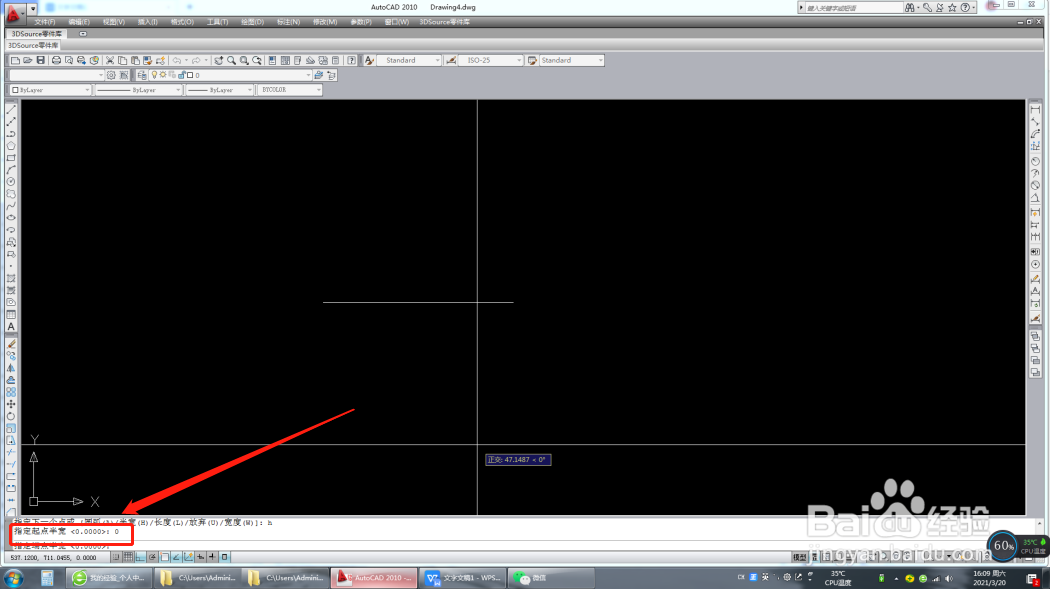This screenshot has width=1051, height=590.
Task: Toggle Quick Properties in status bar
Action: tap(225, 556)
